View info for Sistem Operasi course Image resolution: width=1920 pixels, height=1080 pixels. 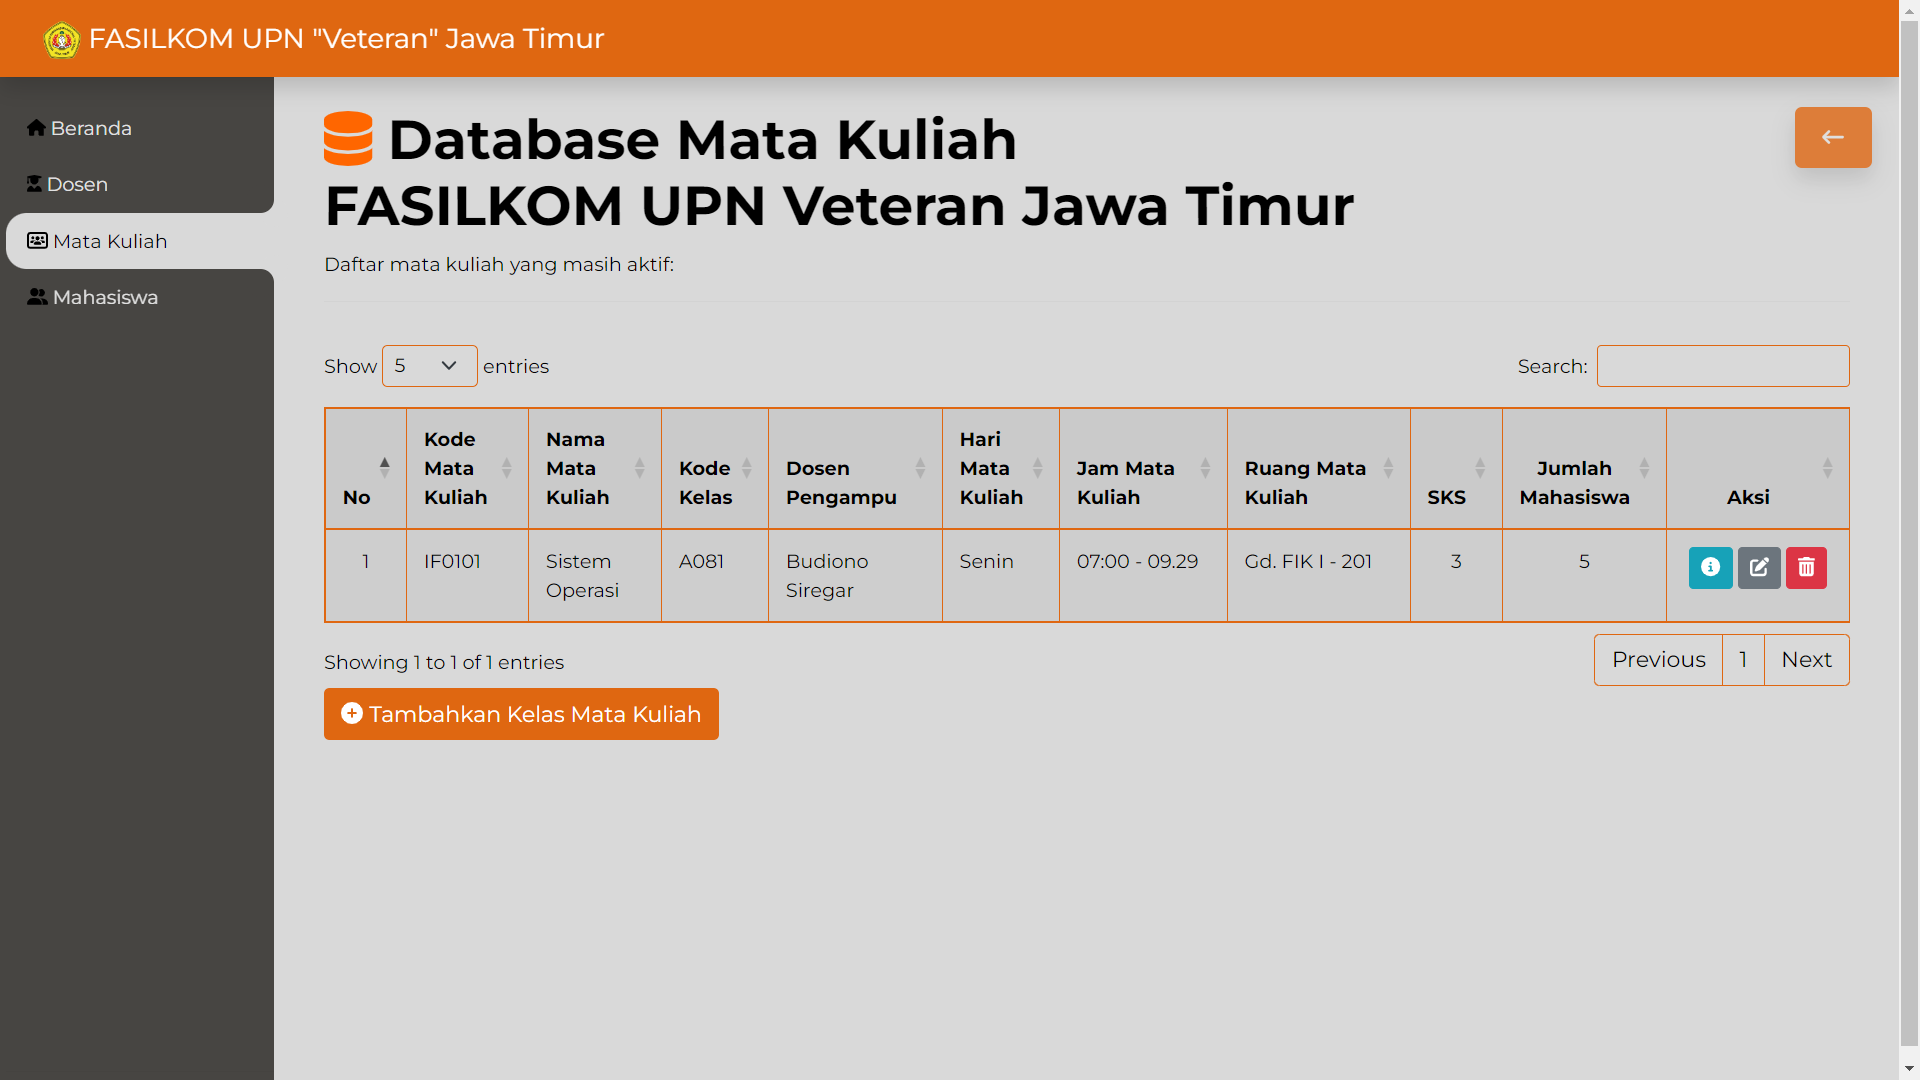(x=1710, y=568)
